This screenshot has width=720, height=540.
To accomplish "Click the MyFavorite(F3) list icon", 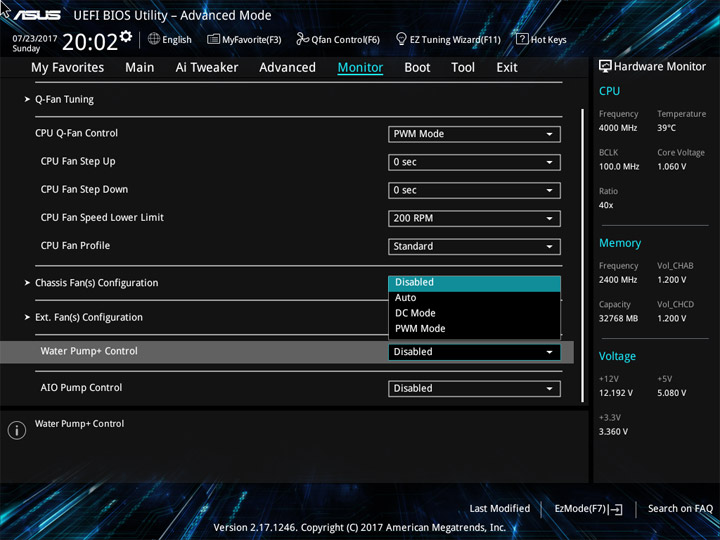I will tap(213, 39).
